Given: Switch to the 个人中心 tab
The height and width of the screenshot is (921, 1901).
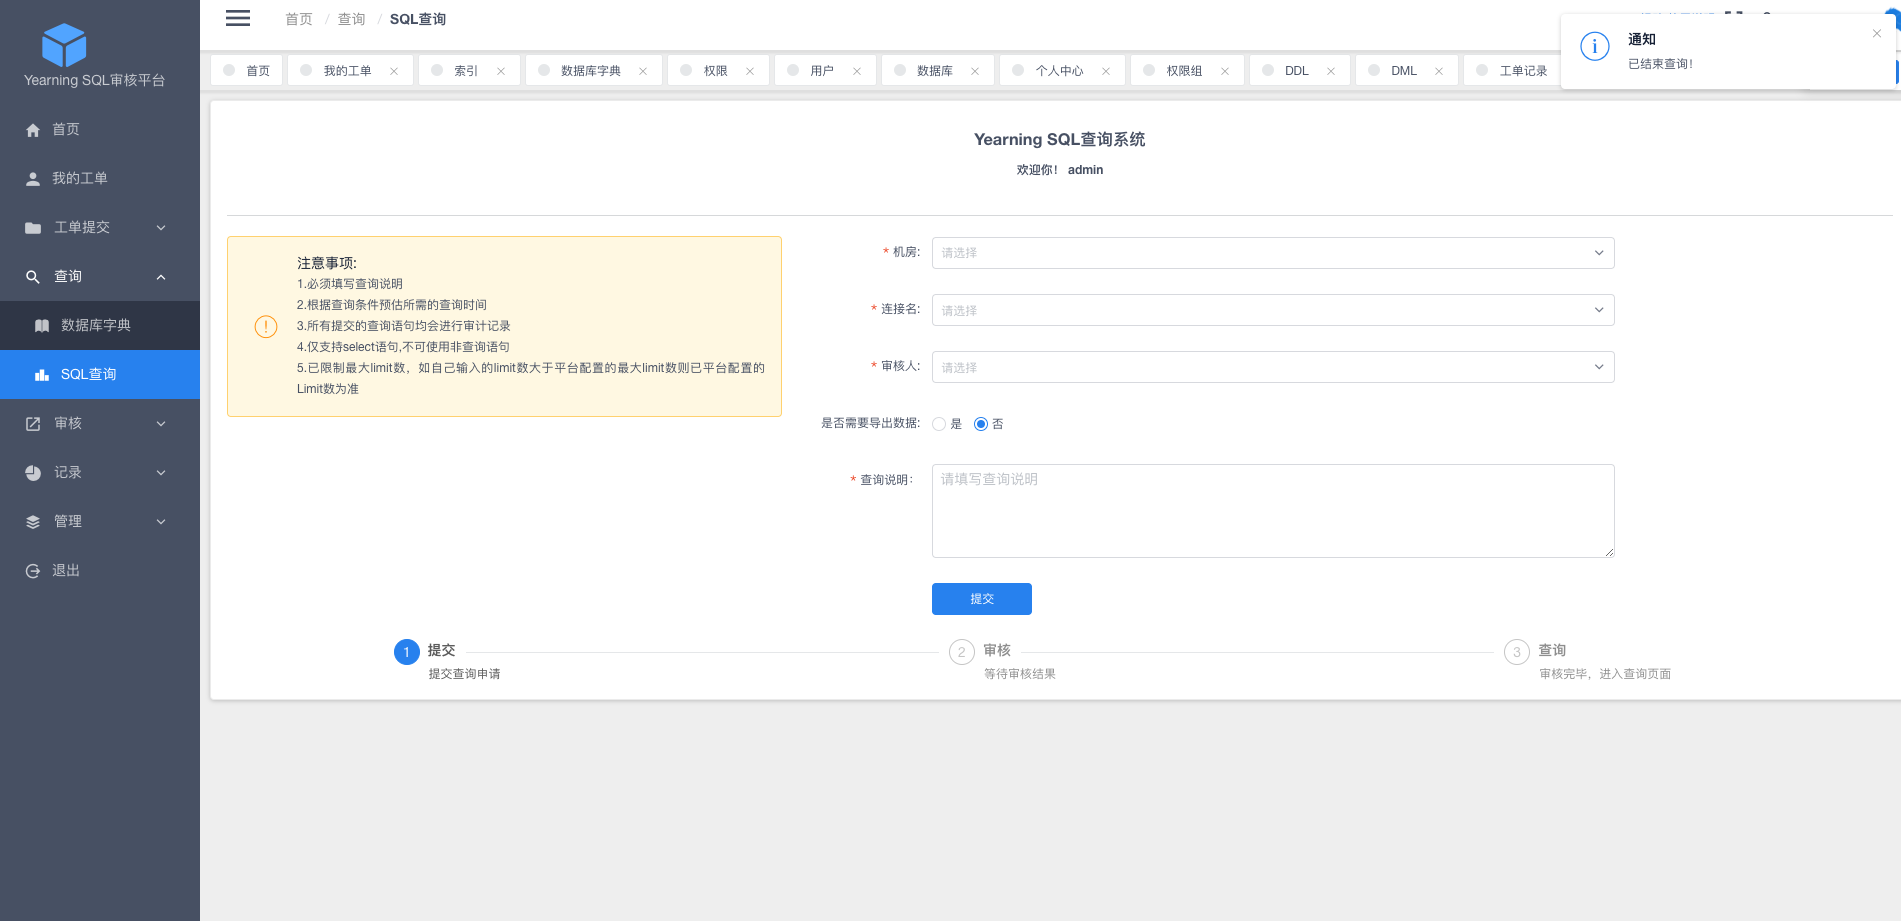Looking at the screenshot, I should point(1062,71).
